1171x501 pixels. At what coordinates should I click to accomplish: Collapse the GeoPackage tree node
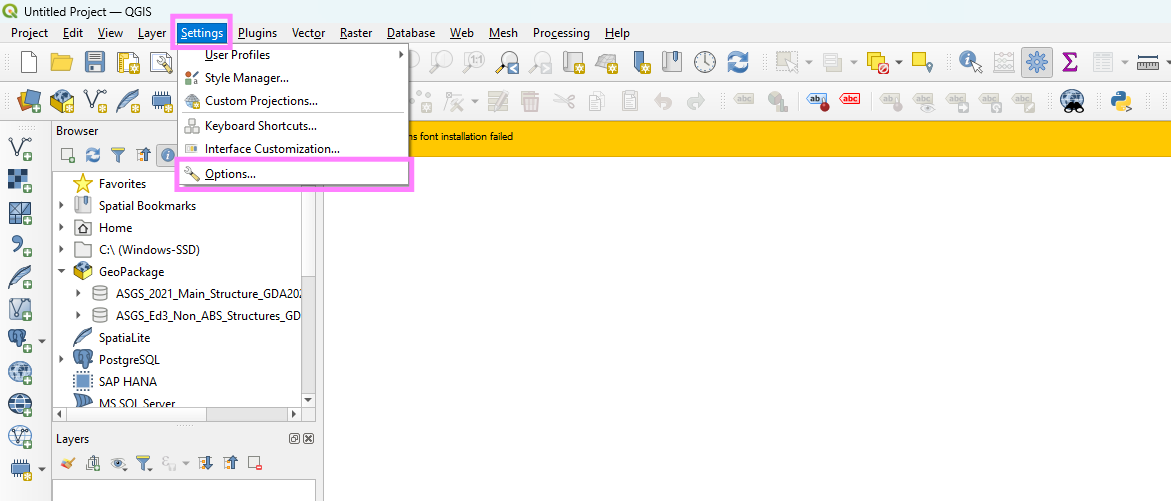tap(61, 272)
